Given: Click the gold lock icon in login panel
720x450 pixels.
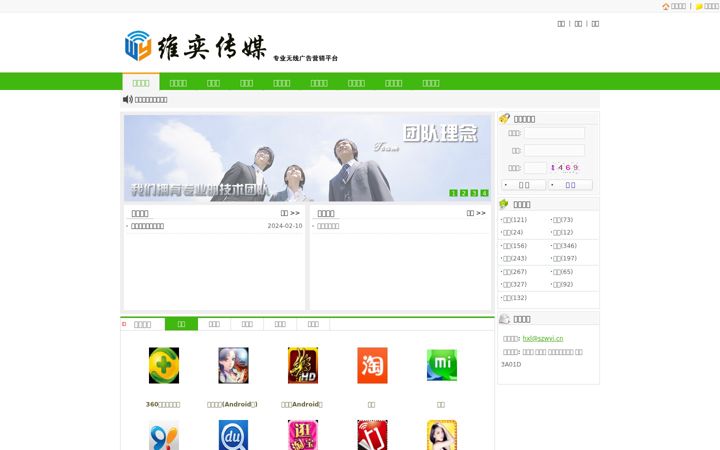Looking at the screenshot, I should click(x=505, y=118).
